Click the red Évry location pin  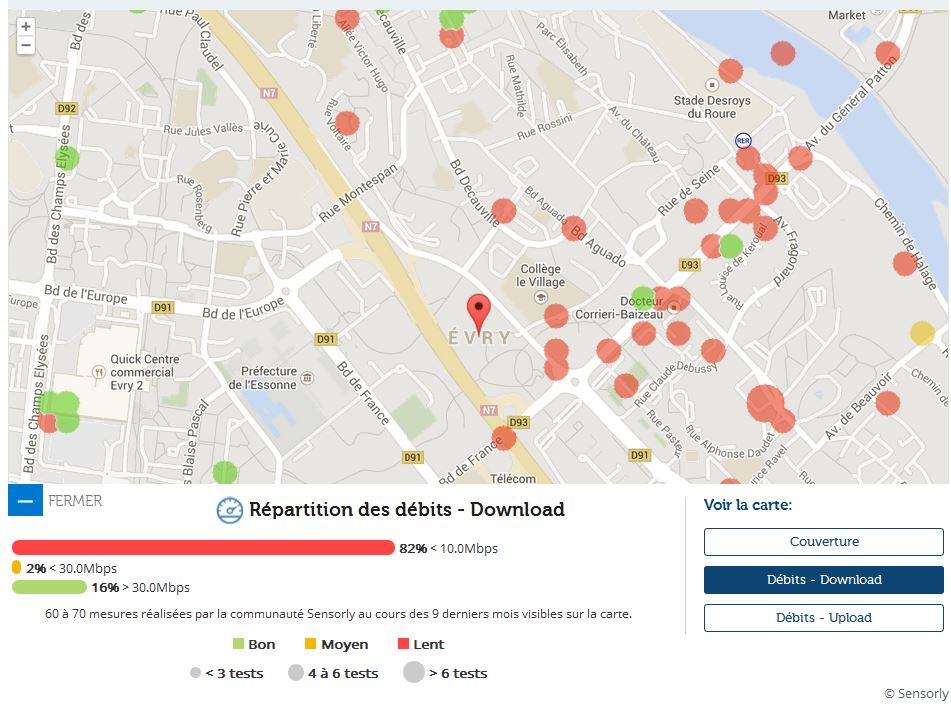click(x=480, y=312)
